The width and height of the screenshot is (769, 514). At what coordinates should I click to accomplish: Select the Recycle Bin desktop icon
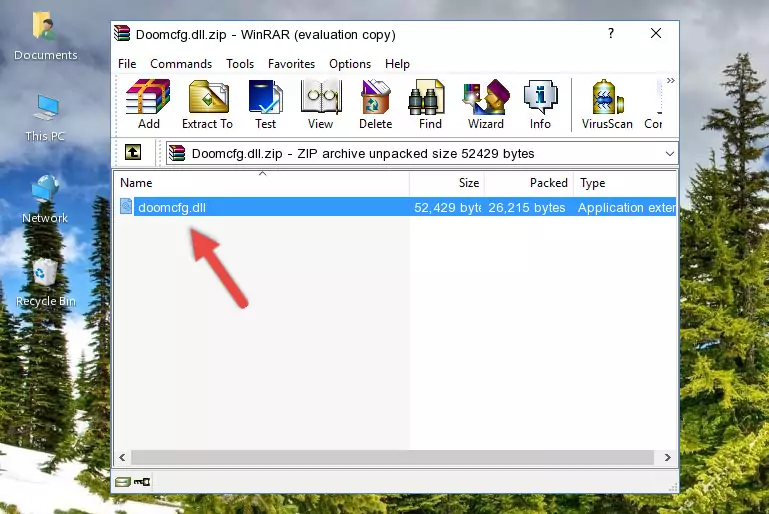pos(45,282)
